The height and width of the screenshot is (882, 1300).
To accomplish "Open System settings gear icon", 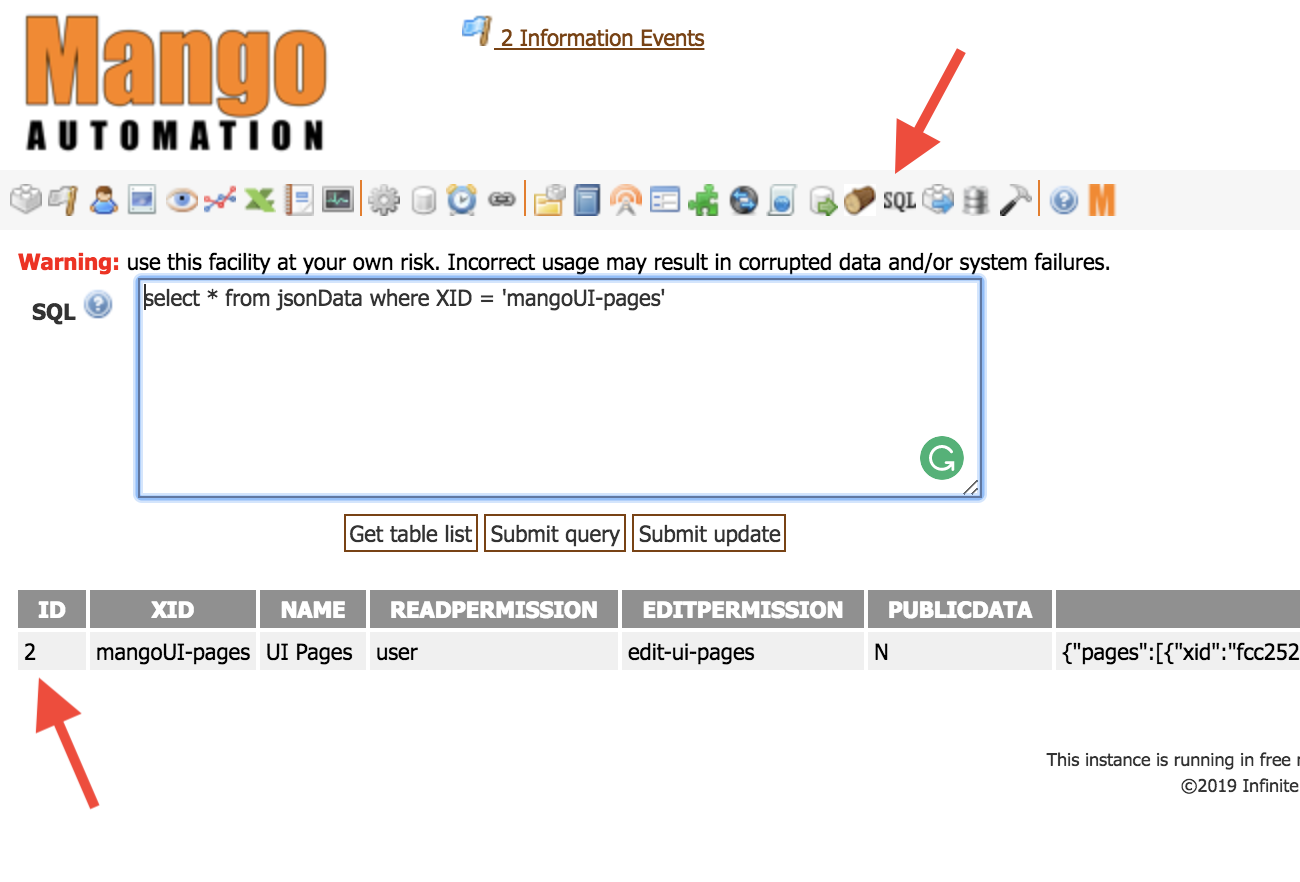I will (384, 200).
